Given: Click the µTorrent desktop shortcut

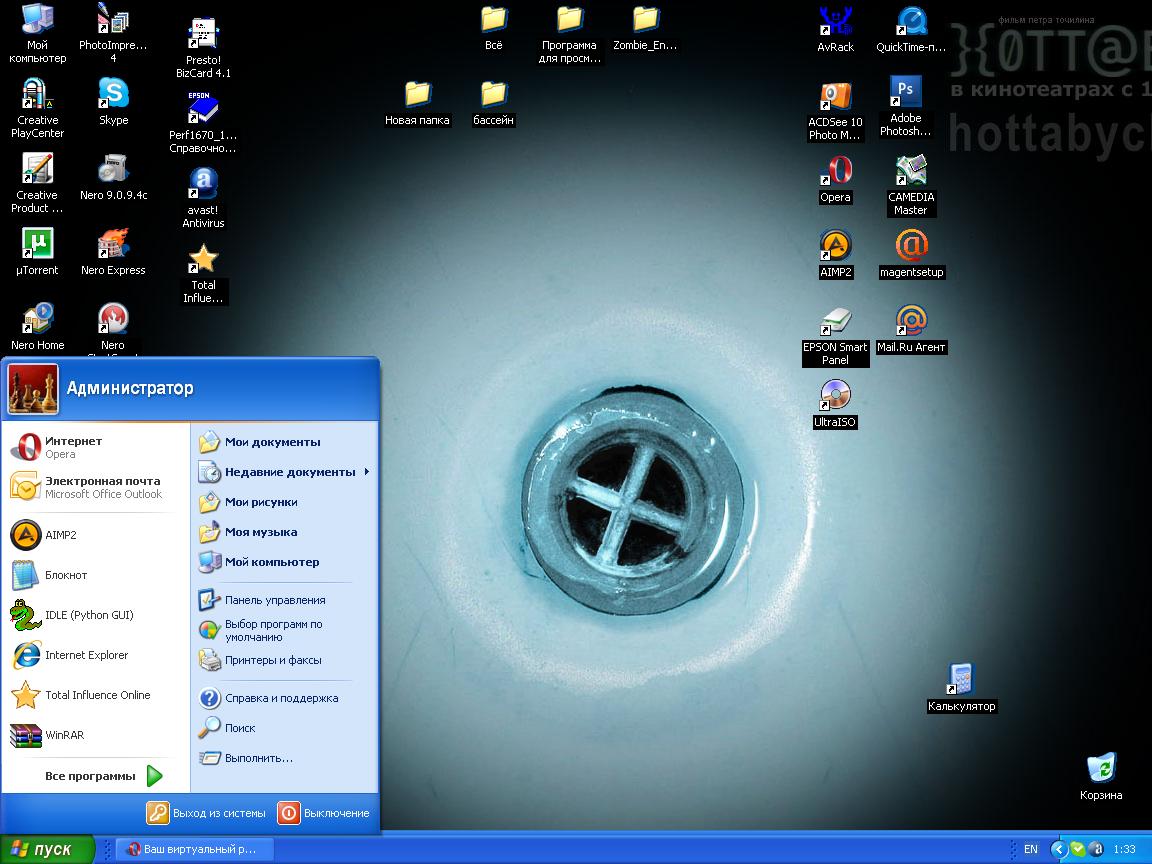Looking at the screenshot, I should click(37, 245).
